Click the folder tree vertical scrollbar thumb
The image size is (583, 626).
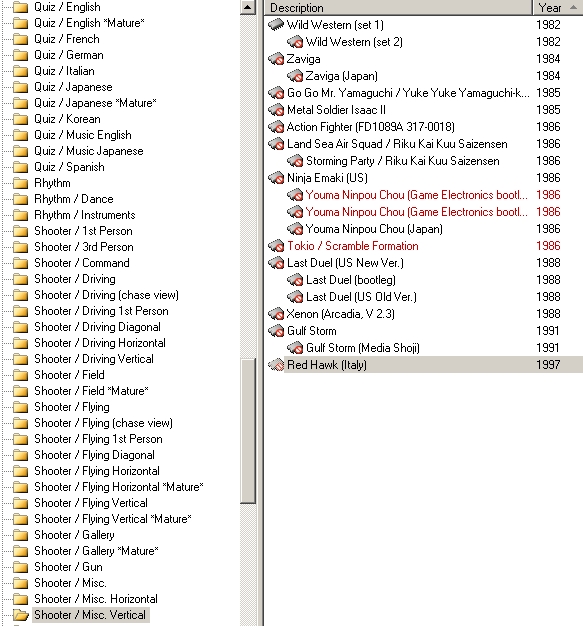point(248,430)
